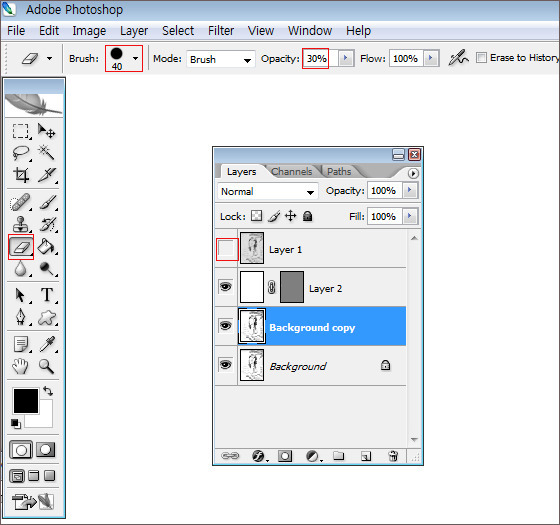Select the Move tool
The width and height of the screenshot is (560, 525).
click(47, 131)
